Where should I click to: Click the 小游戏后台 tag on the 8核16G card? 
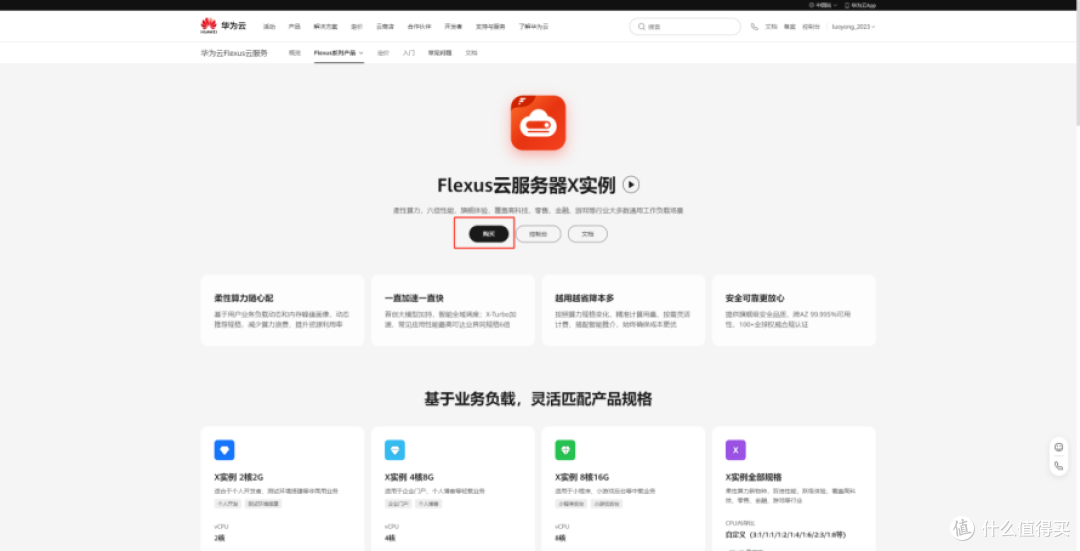click(x=607, y=503)
